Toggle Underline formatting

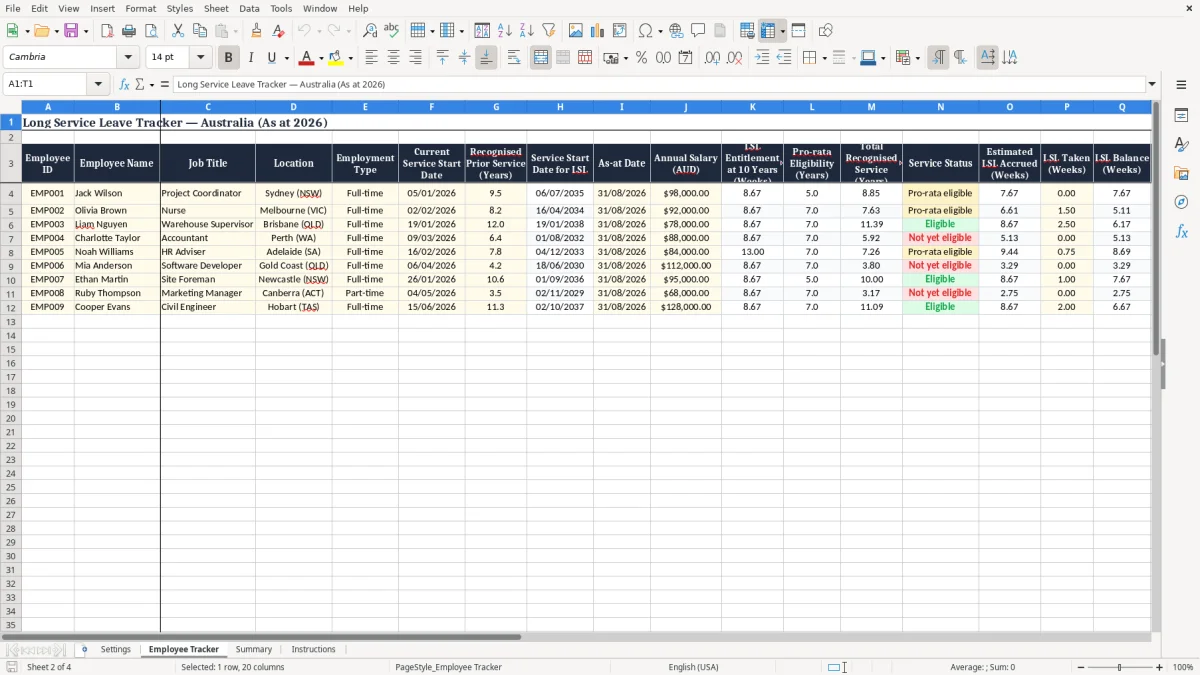tap(272, 58)
